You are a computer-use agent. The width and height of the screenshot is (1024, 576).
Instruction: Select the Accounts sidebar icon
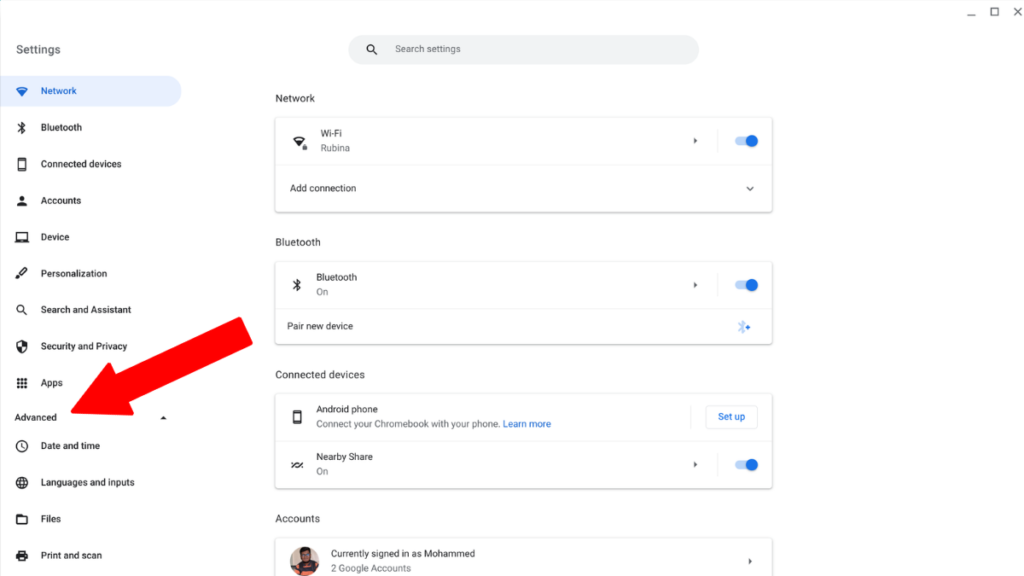tap(22, 200)
